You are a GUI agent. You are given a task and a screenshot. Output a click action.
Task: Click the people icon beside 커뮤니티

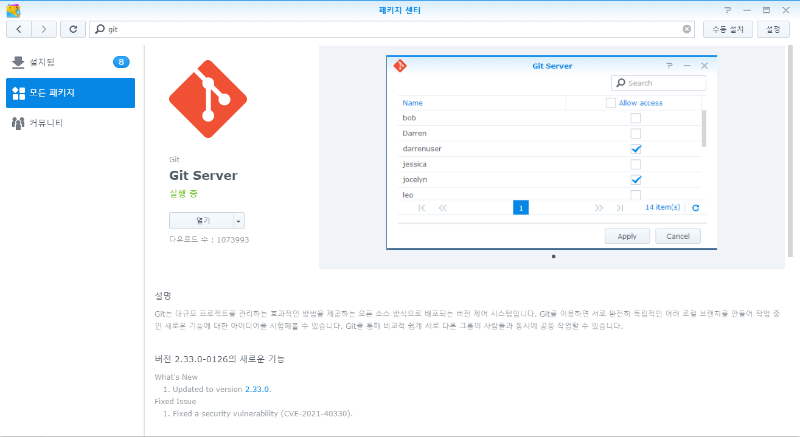tap(18, 123)
